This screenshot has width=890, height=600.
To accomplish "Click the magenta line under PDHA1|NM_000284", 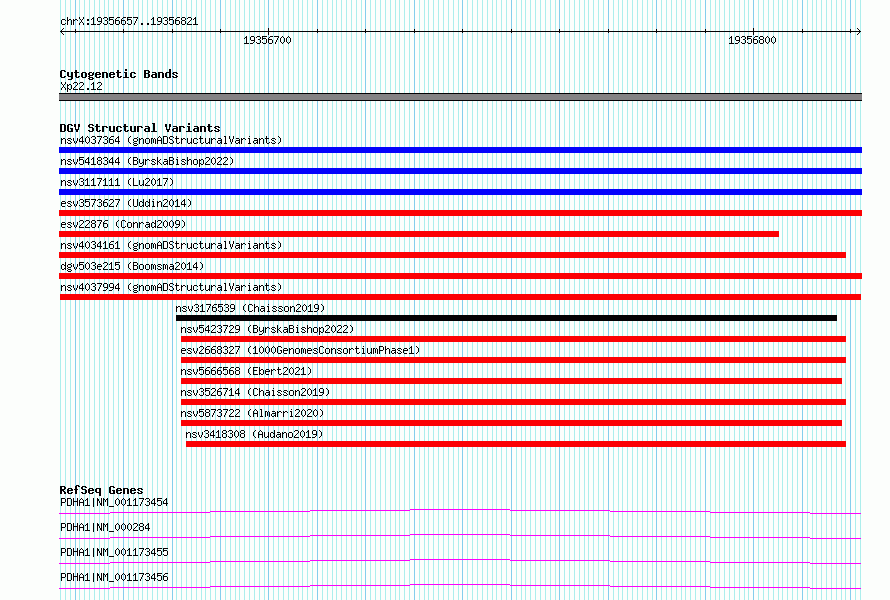I will pos(460,536).
